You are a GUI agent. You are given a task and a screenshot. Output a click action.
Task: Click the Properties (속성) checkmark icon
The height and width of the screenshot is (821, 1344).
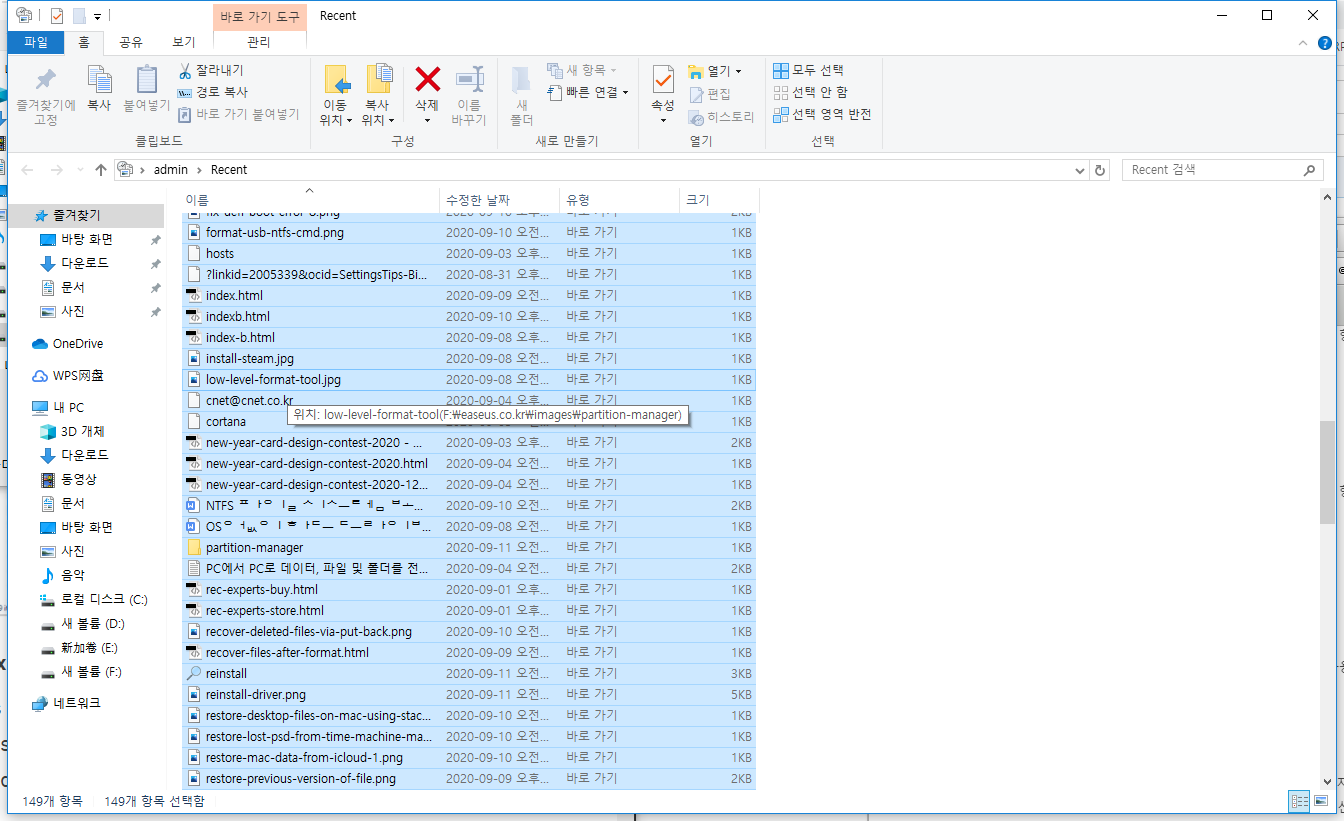662,80
